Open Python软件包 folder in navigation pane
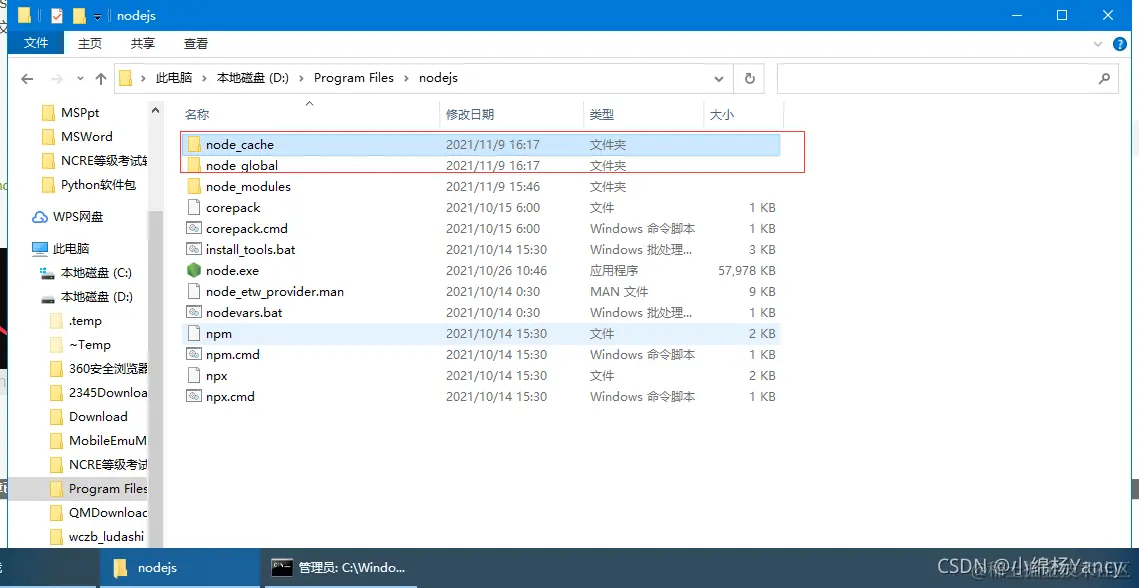 pos(89,185)
